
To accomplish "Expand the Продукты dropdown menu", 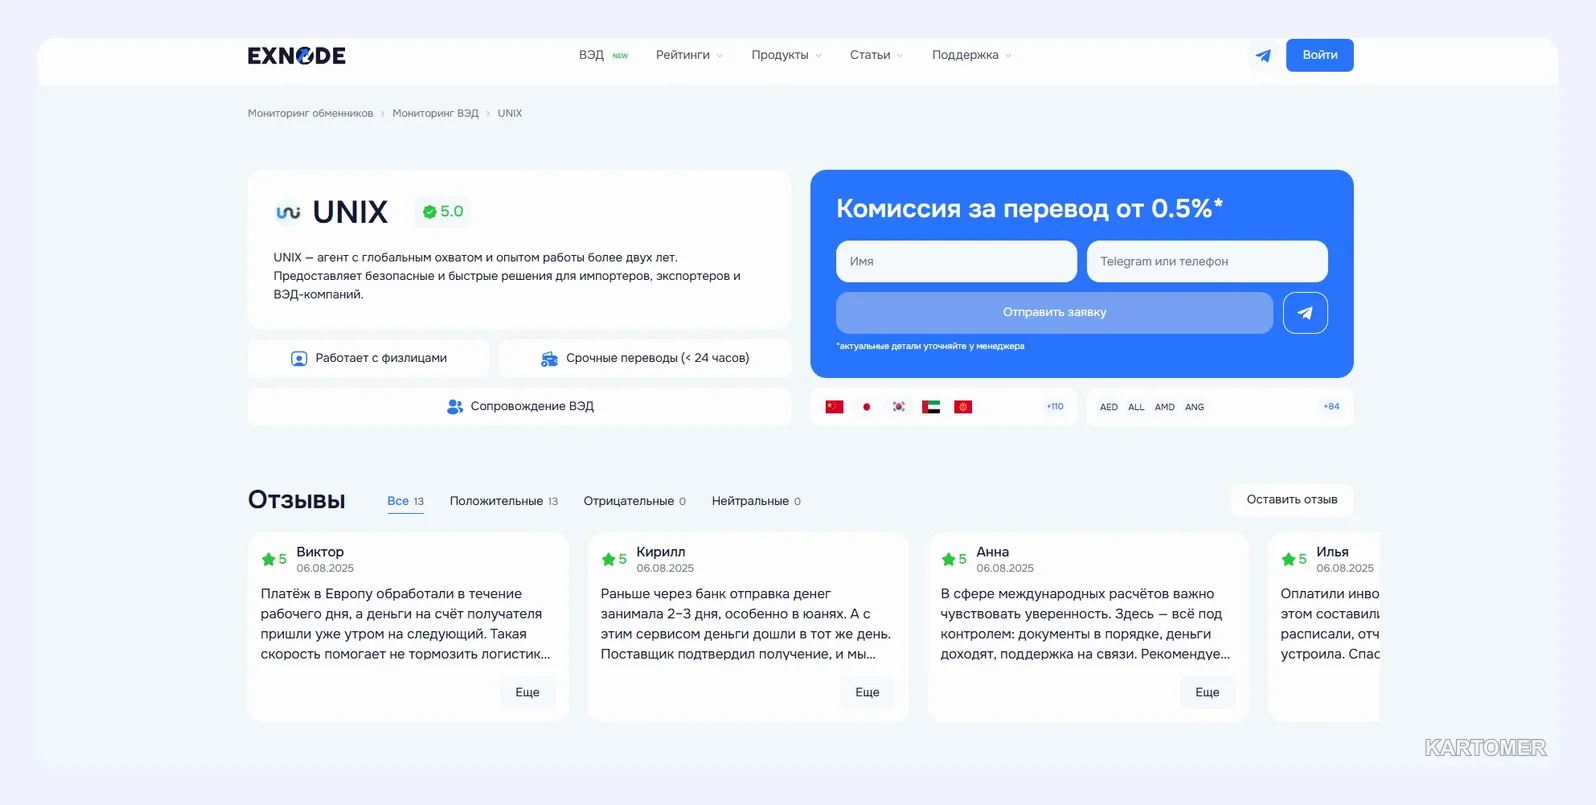I will tap(786, 55).
